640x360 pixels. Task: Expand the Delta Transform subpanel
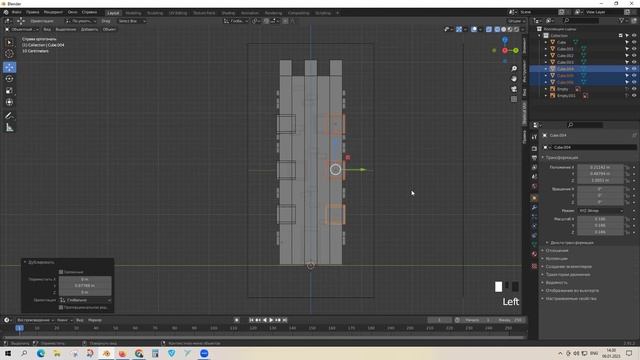(571, 242)
